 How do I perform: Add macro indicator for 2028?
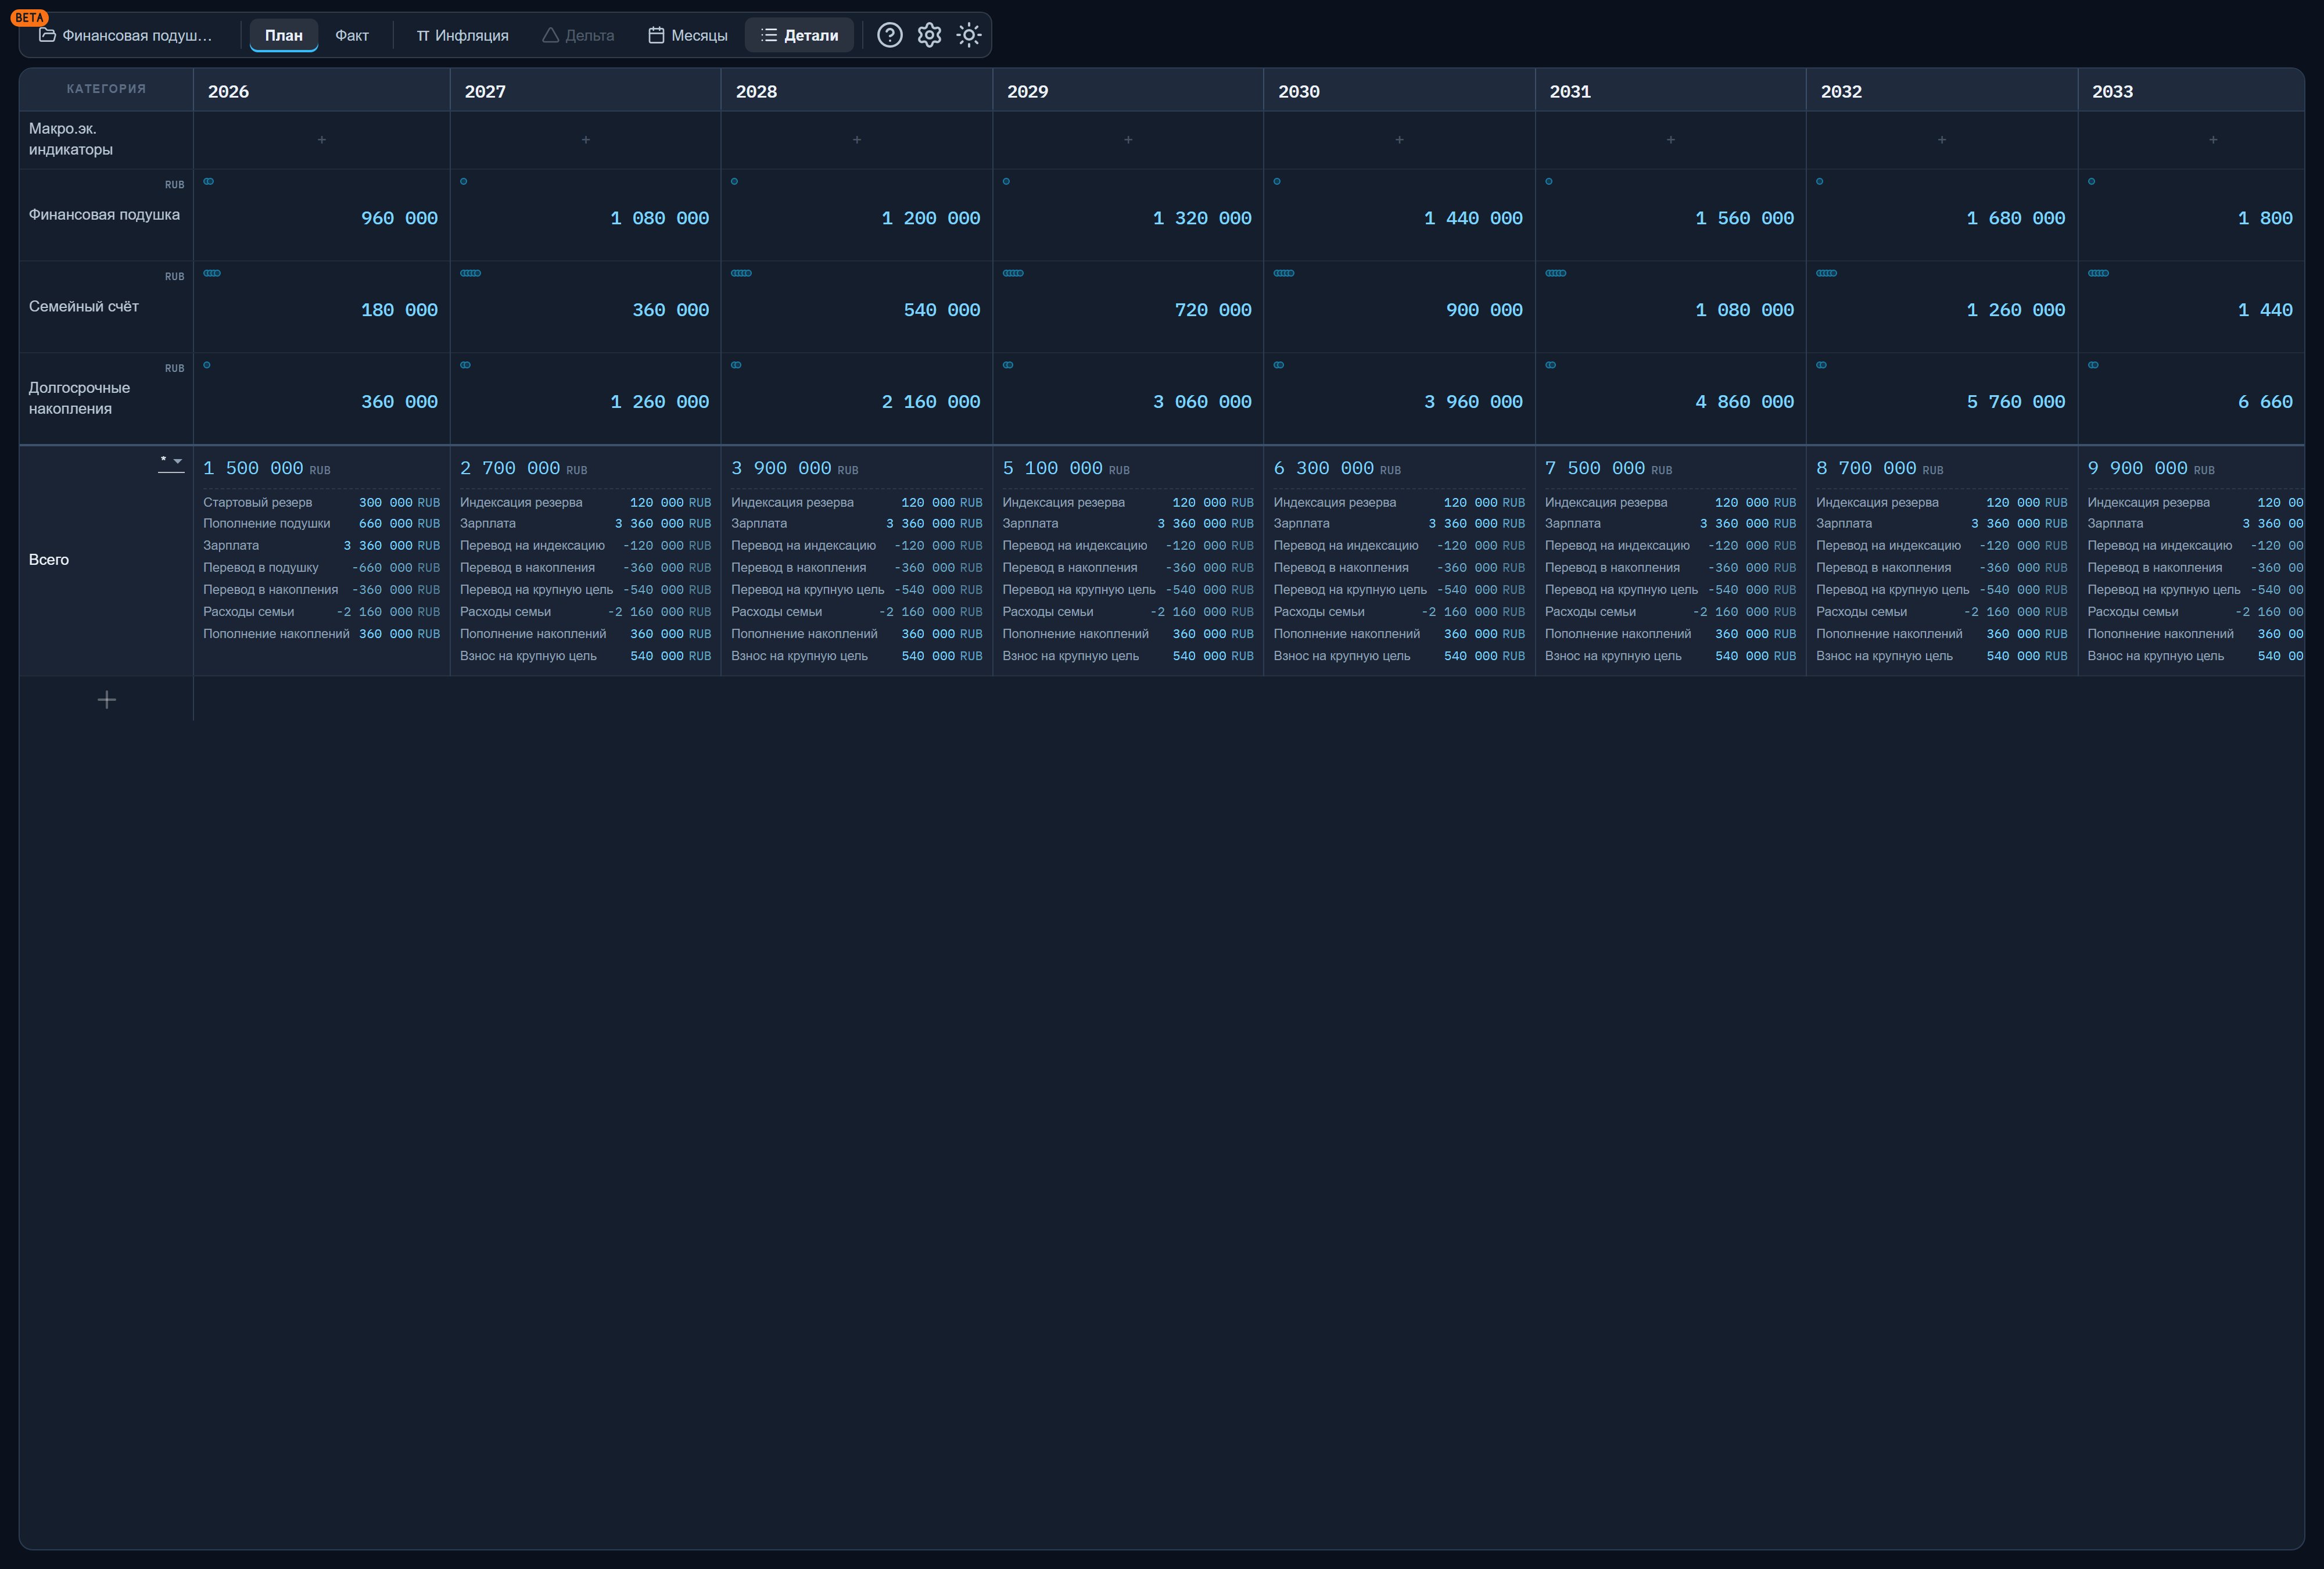tap(857, 140)
